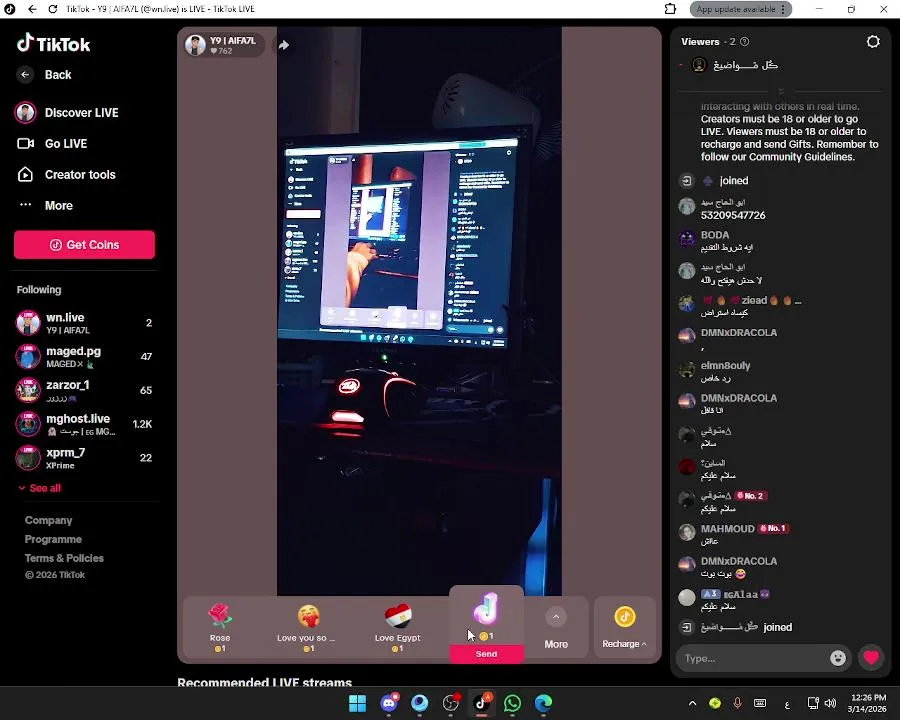This screenshot has height=720, width=900.
Task: Open Windows Start menu
Action: click(358, 703)
